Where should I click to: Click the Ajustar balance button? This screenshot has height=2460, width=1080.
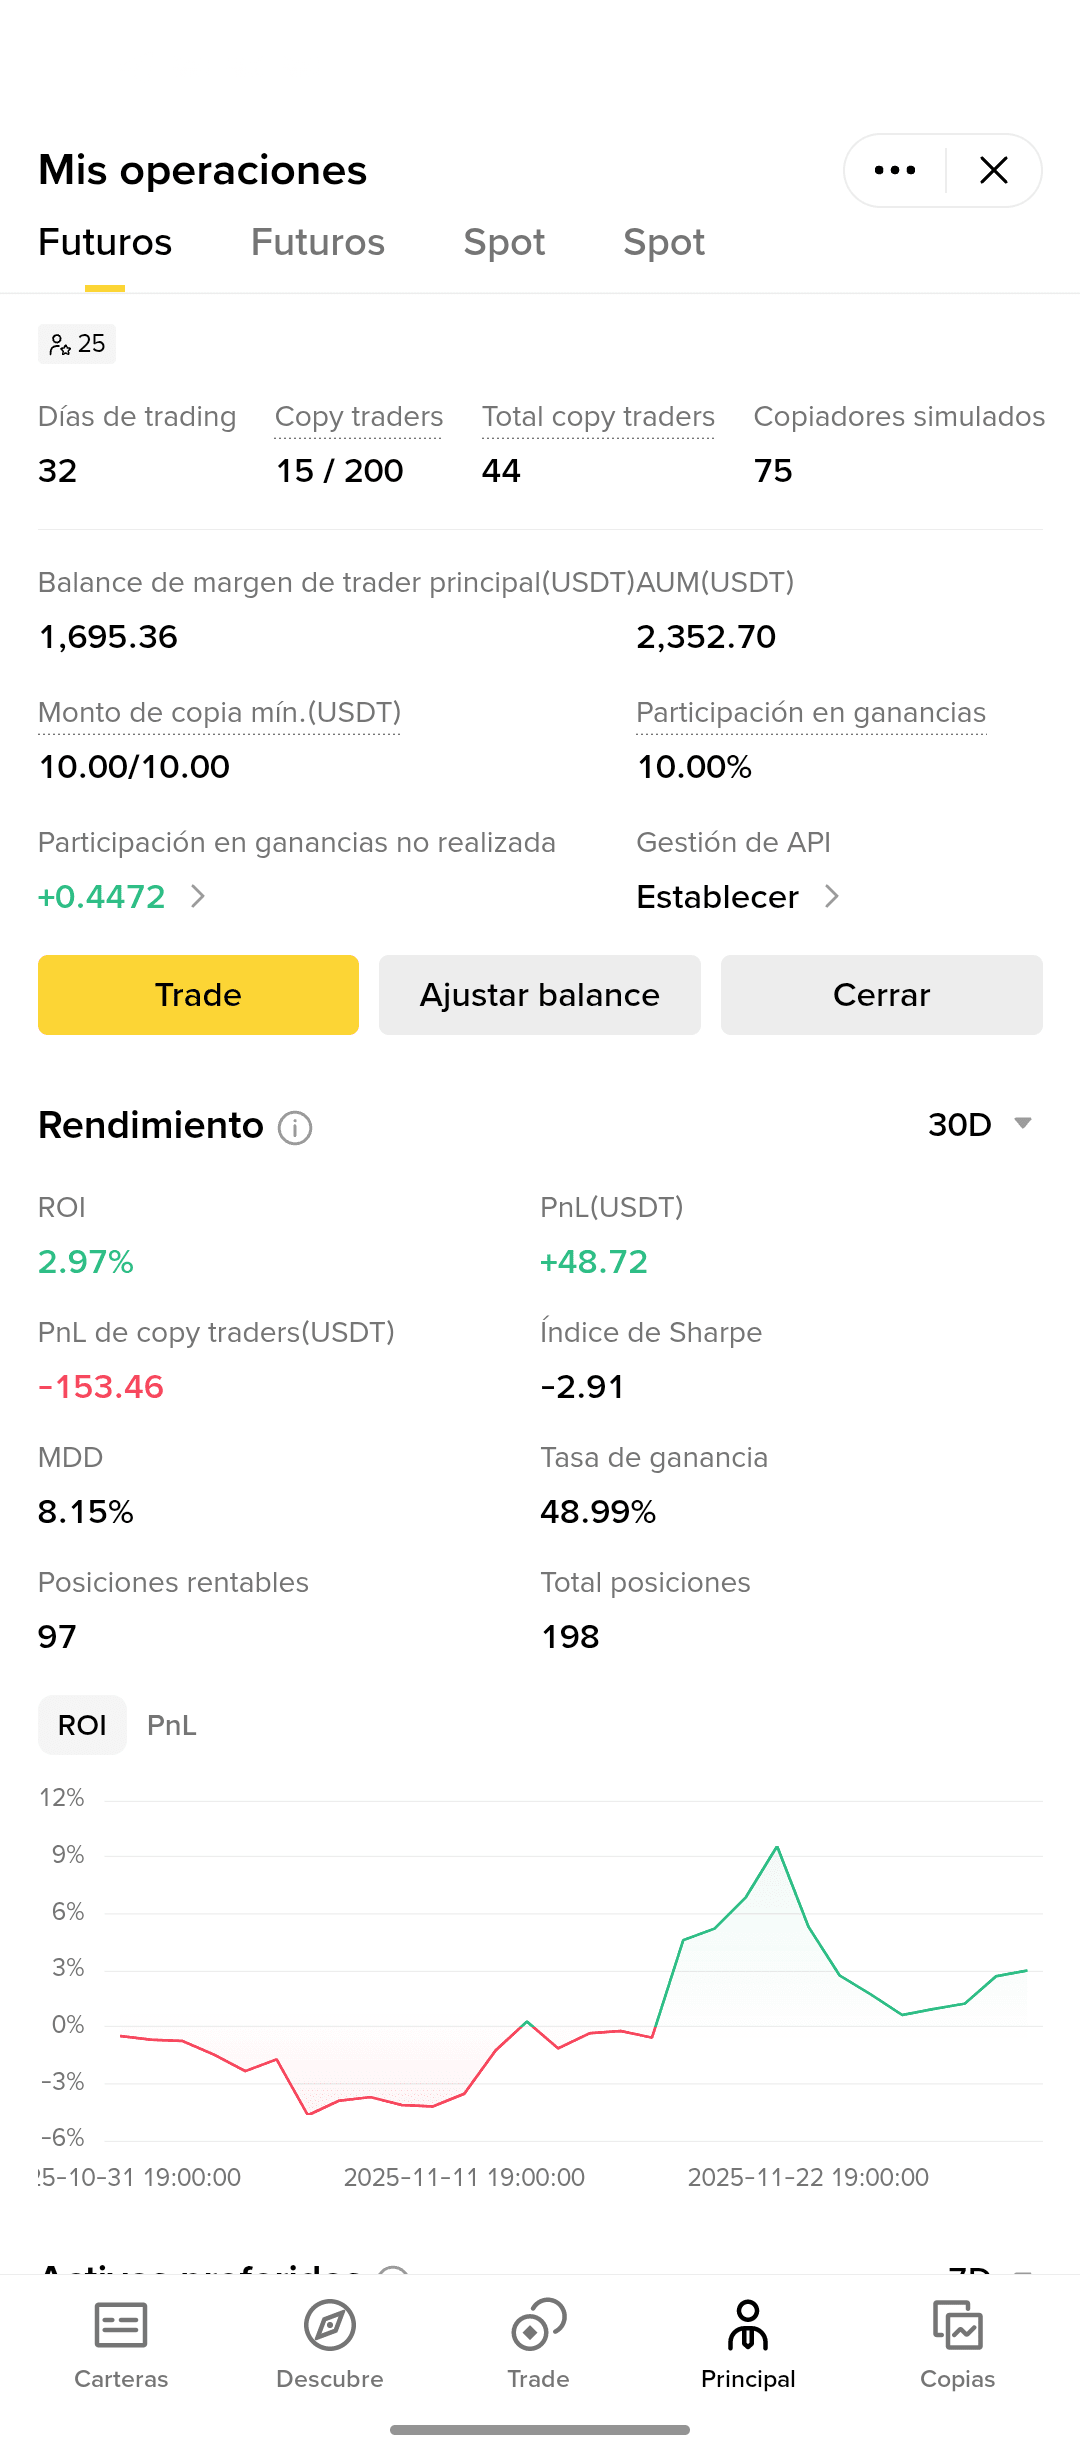(x=540, y=995)
